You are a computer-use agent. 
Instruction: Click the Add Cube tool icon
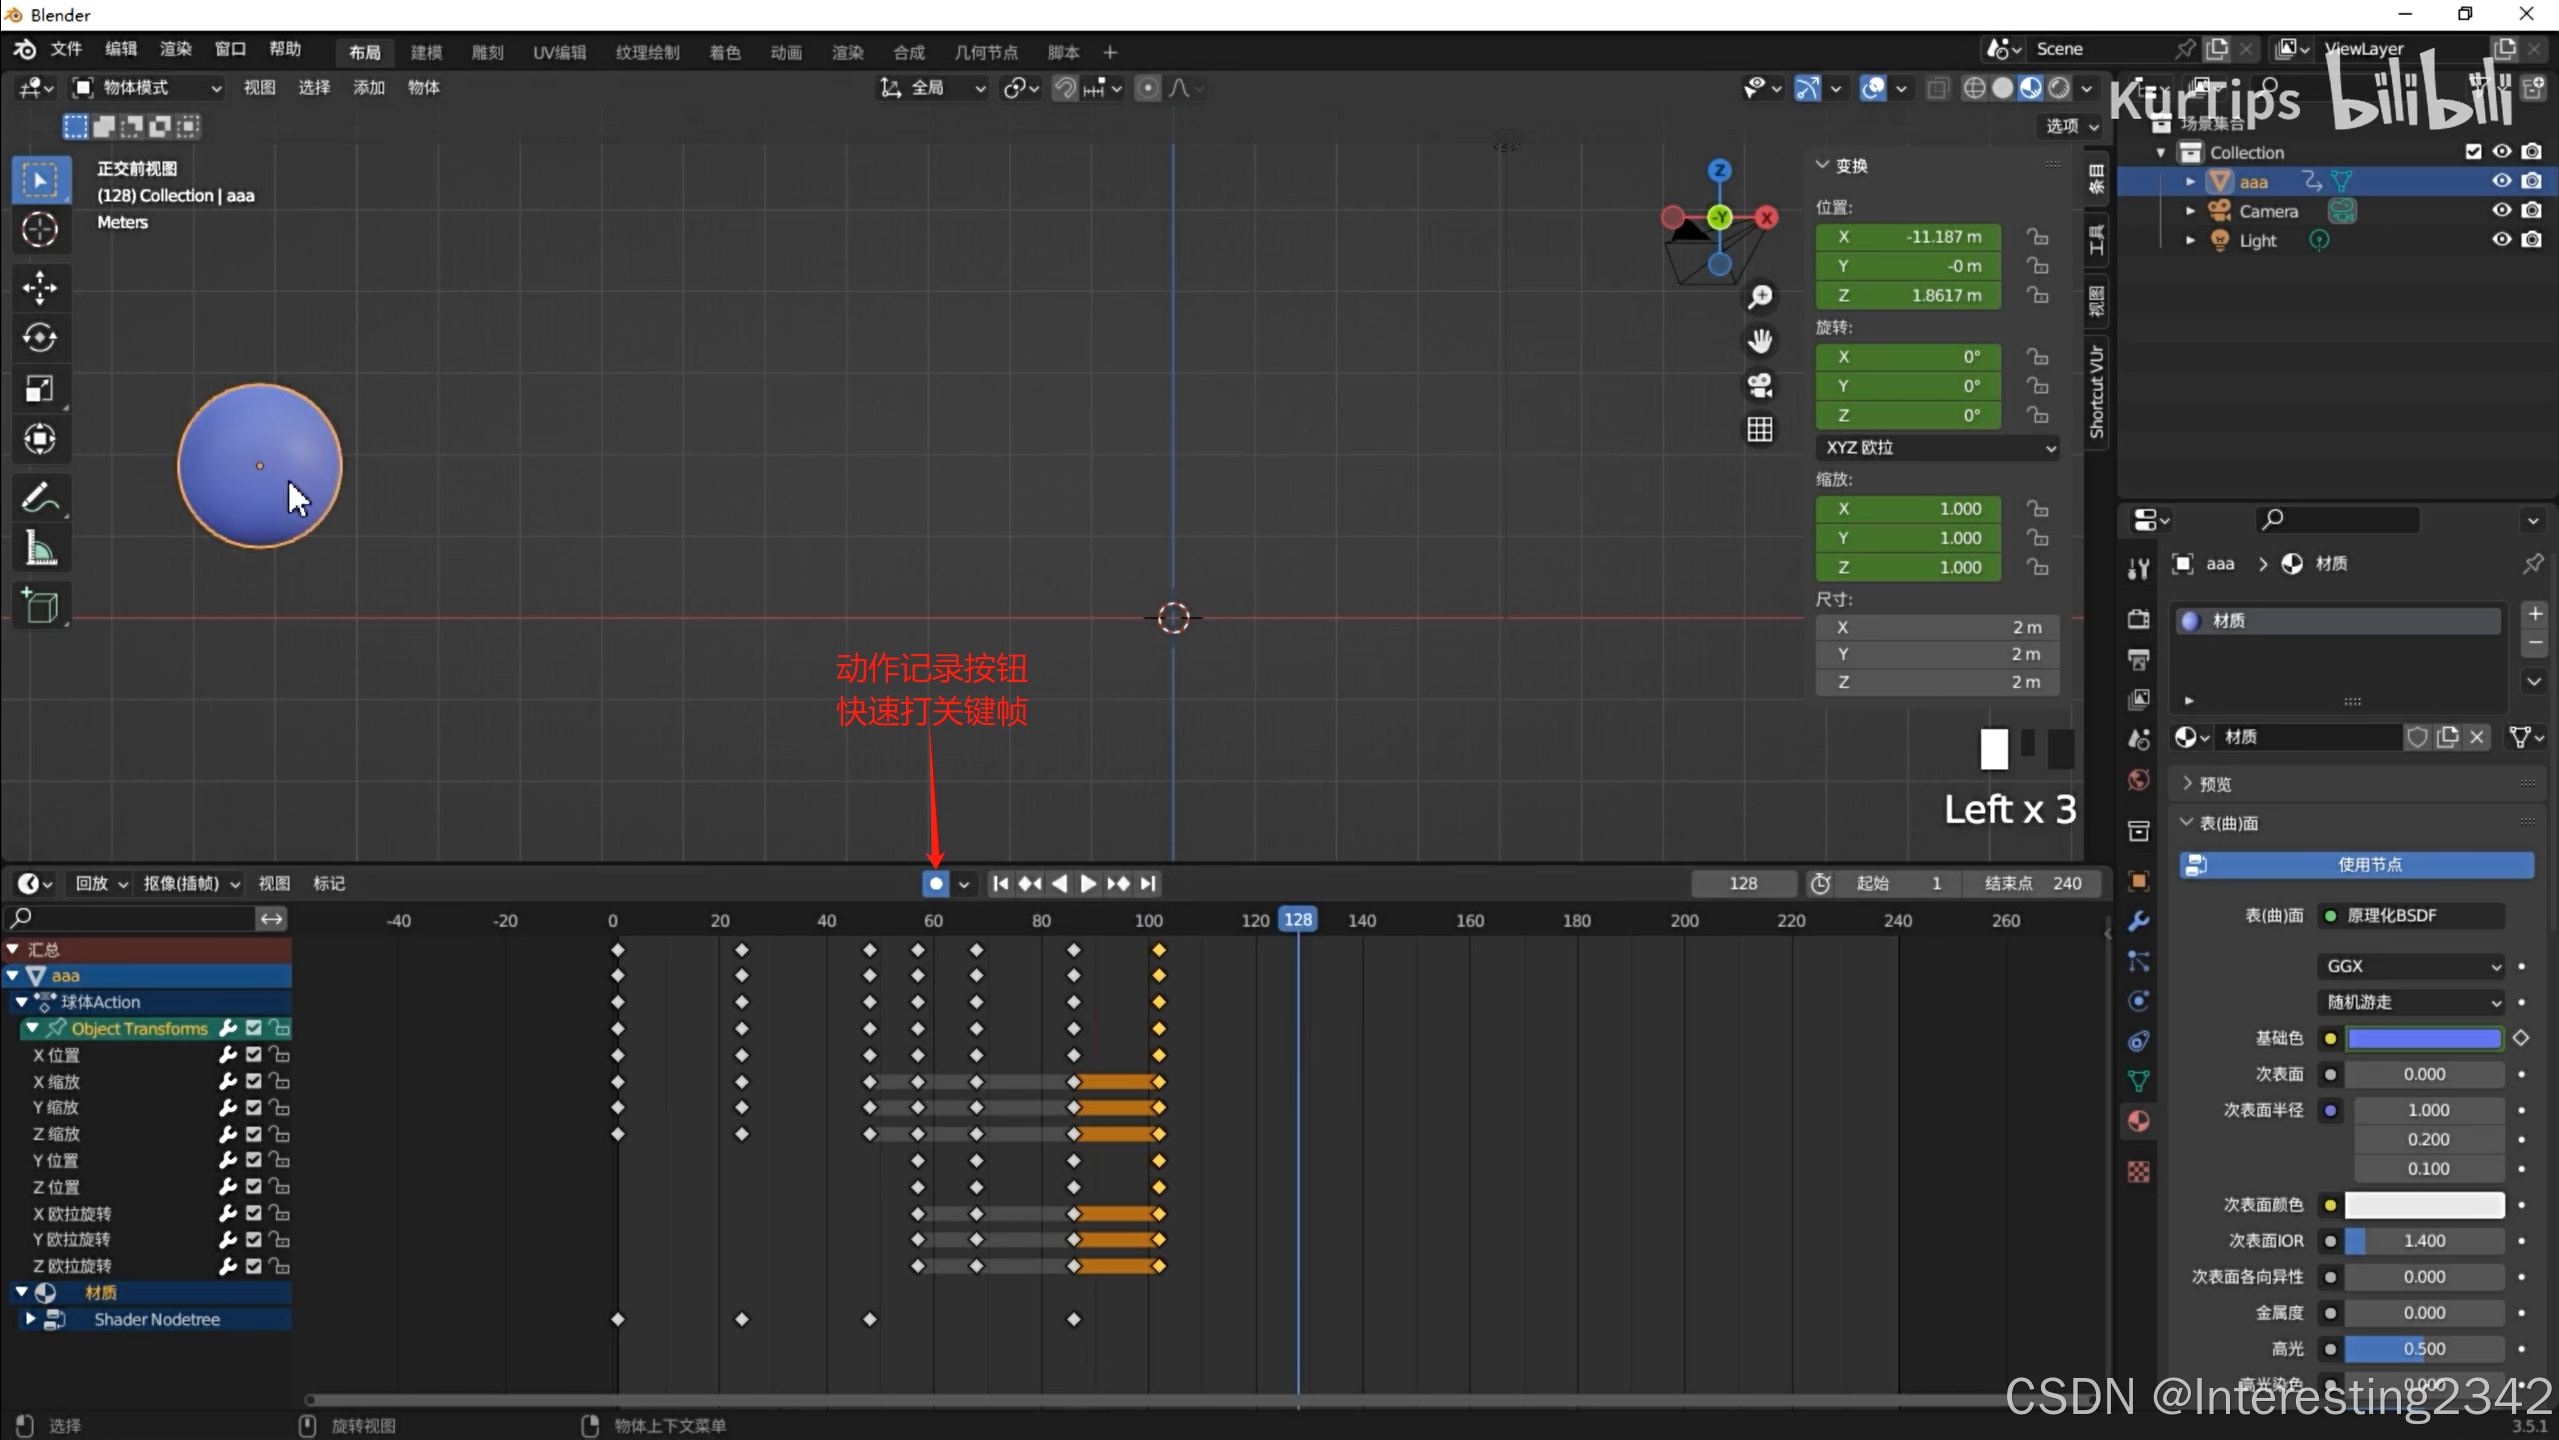coord(40,606)
